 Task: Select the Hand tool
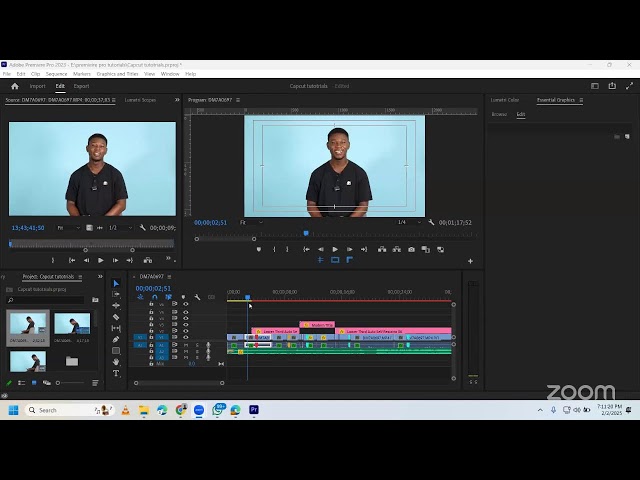pos(116,362)
